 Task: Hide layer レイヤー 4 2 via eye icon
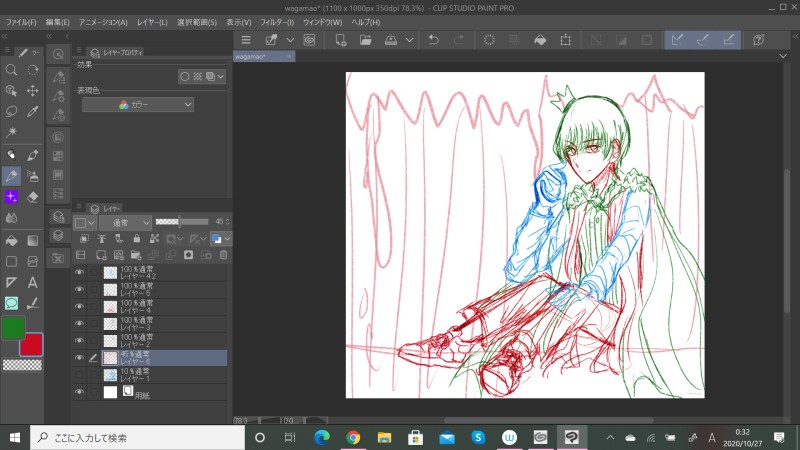pos(79,273)
